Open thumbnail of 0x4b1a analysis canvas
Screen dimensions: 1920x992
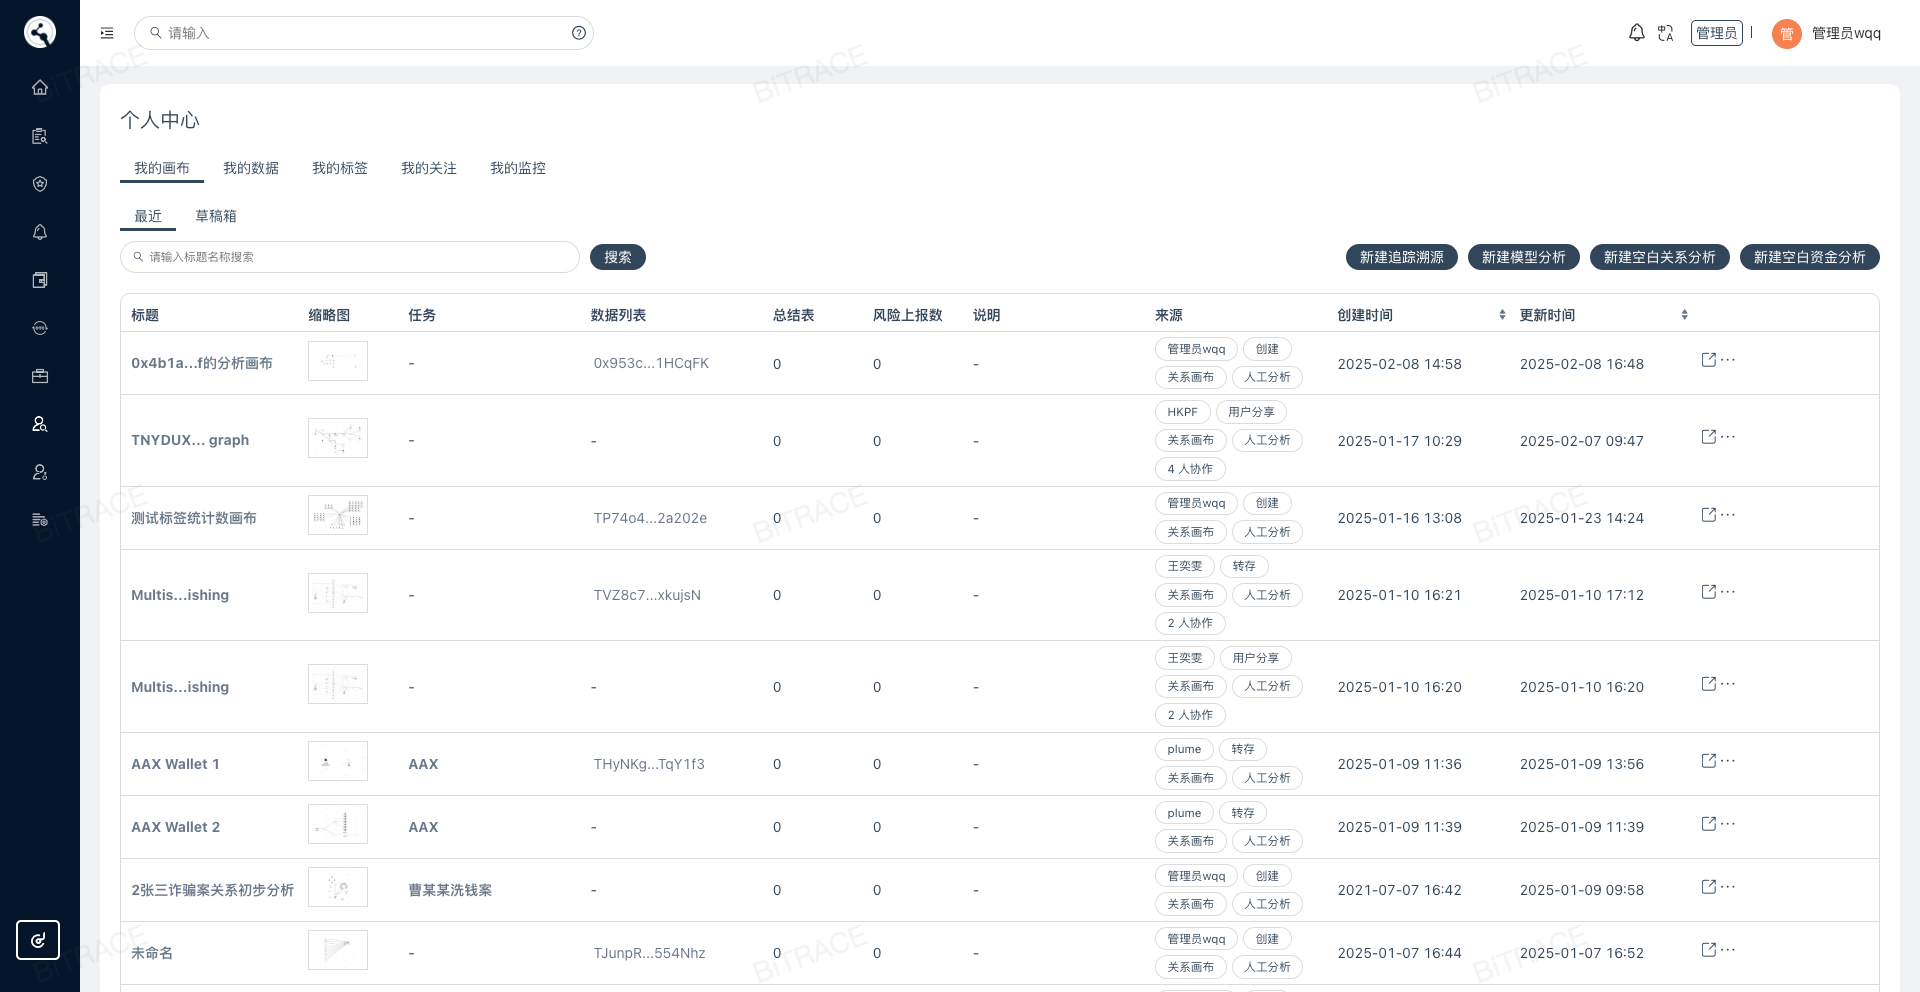pyautogui.click(x=338, y=361)
